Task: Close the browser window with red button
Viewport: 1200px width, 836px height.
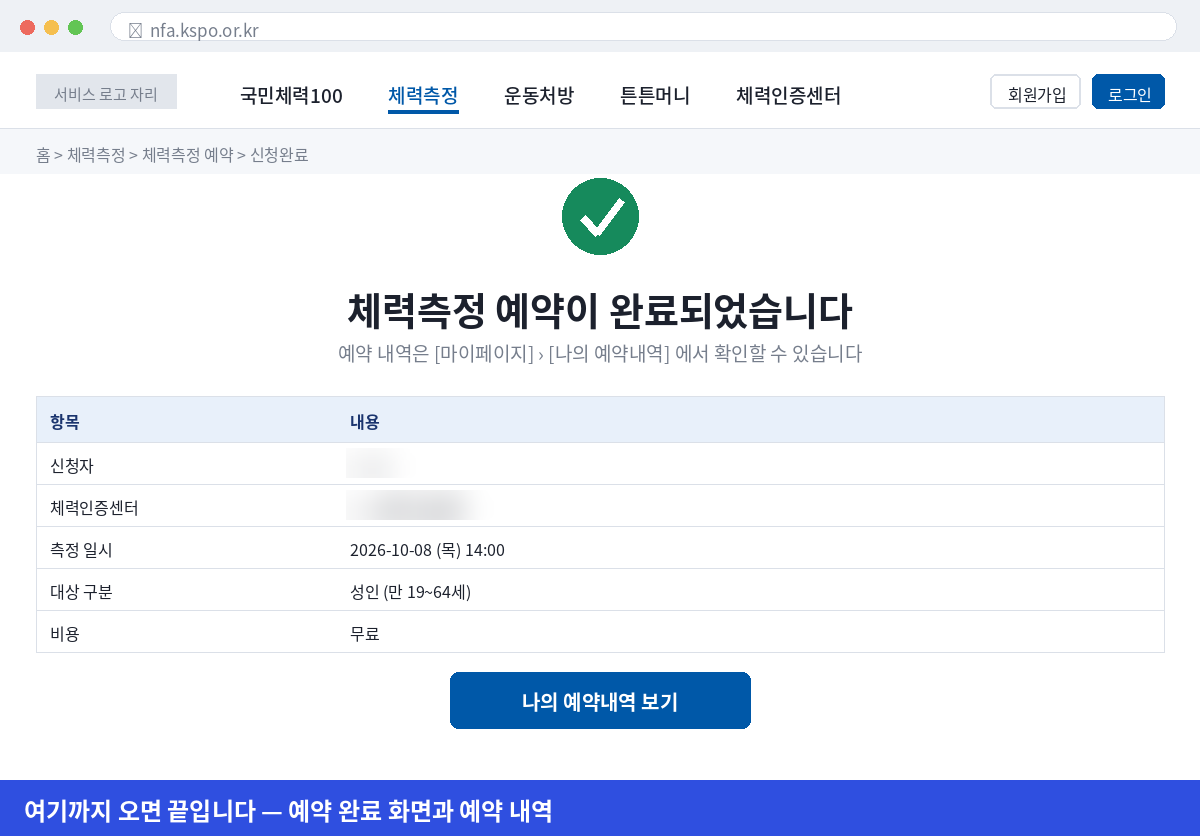Action: coord(27,27)
